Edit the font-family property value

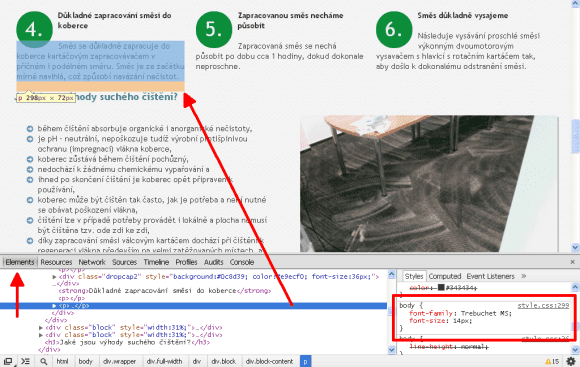click(x=484, y=313)
